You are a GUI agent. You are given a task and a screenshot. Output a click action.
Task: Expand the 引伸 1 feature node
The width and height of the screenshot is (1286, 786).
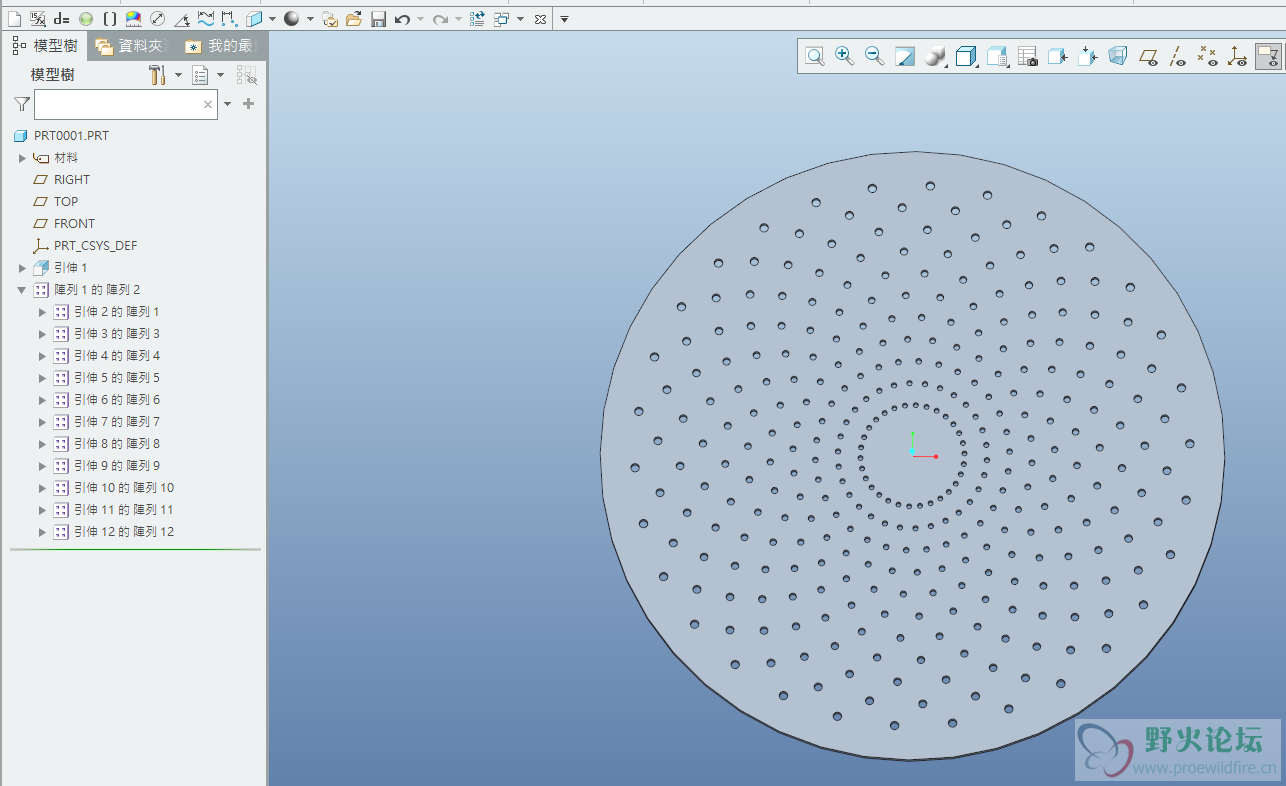22,268
